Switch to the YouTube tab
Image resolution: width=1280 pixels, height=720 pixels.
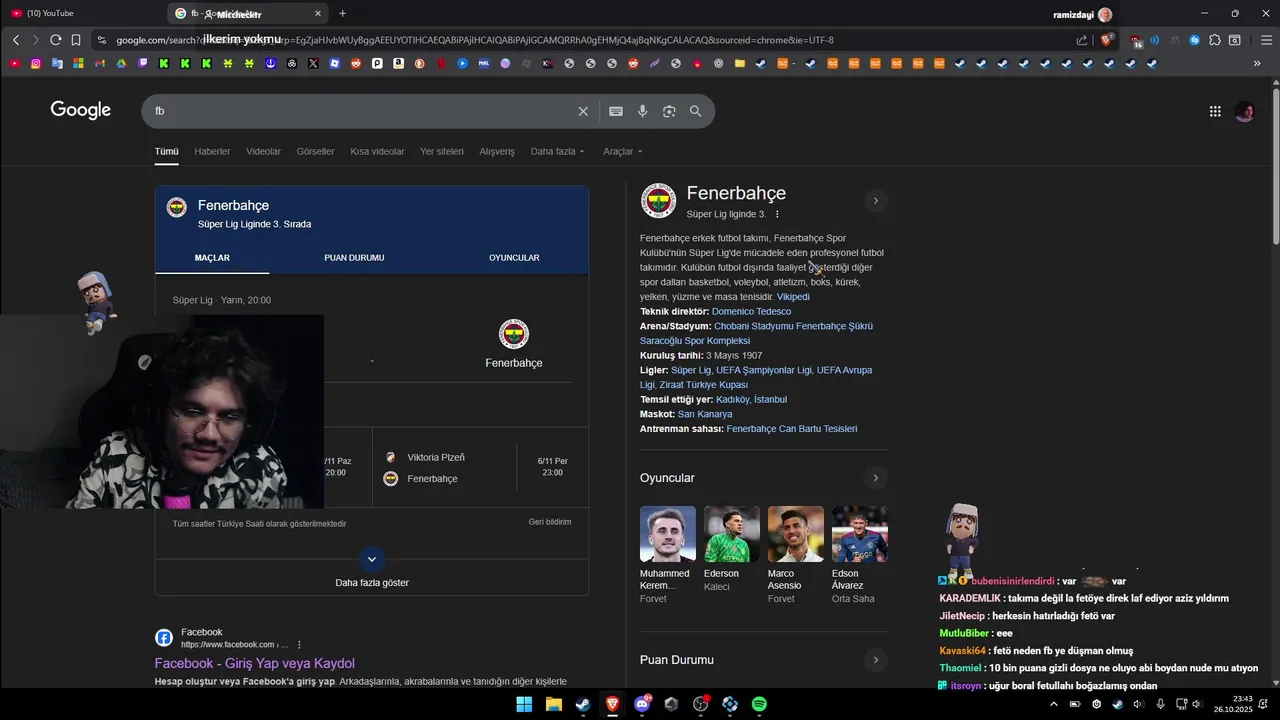[x=80, y=13]
